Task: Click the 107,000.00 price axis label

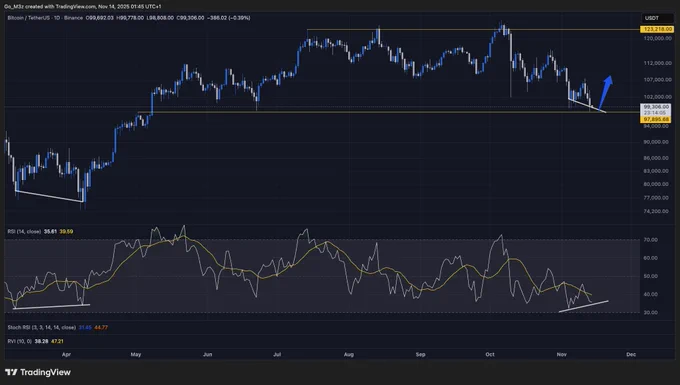Action: tap(657, 80)
